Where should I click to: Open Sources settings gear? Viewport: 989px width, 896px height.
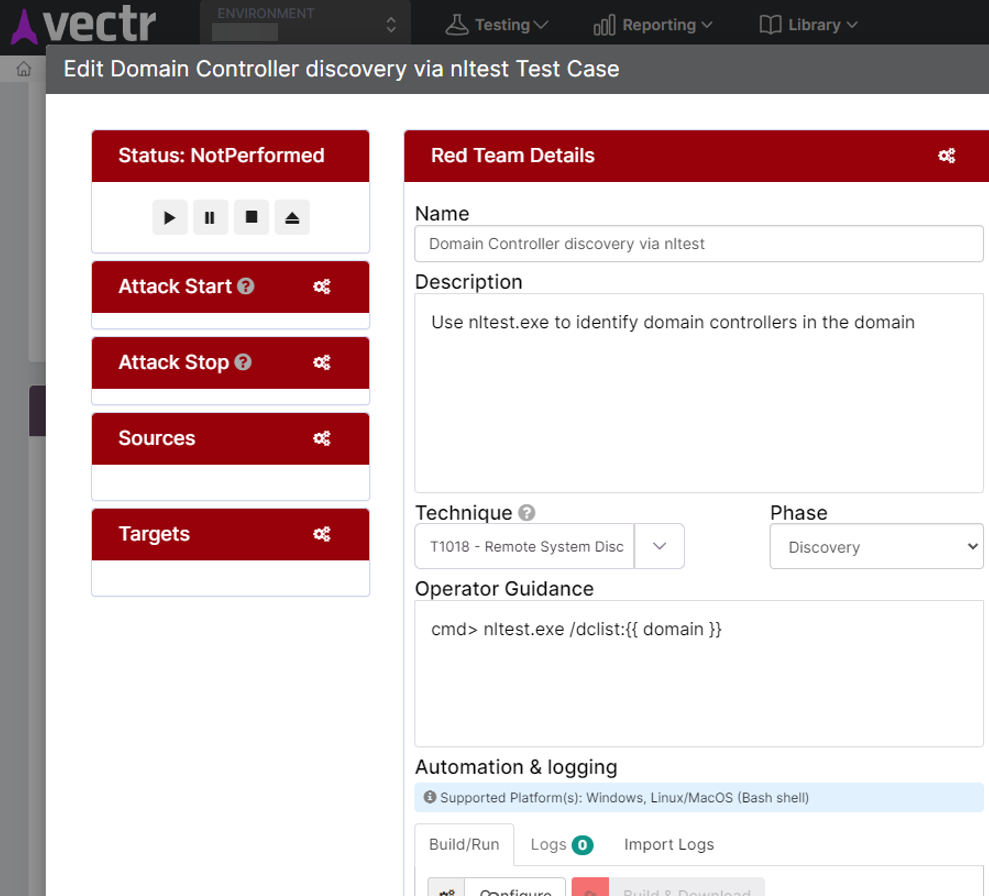[322, 438]
